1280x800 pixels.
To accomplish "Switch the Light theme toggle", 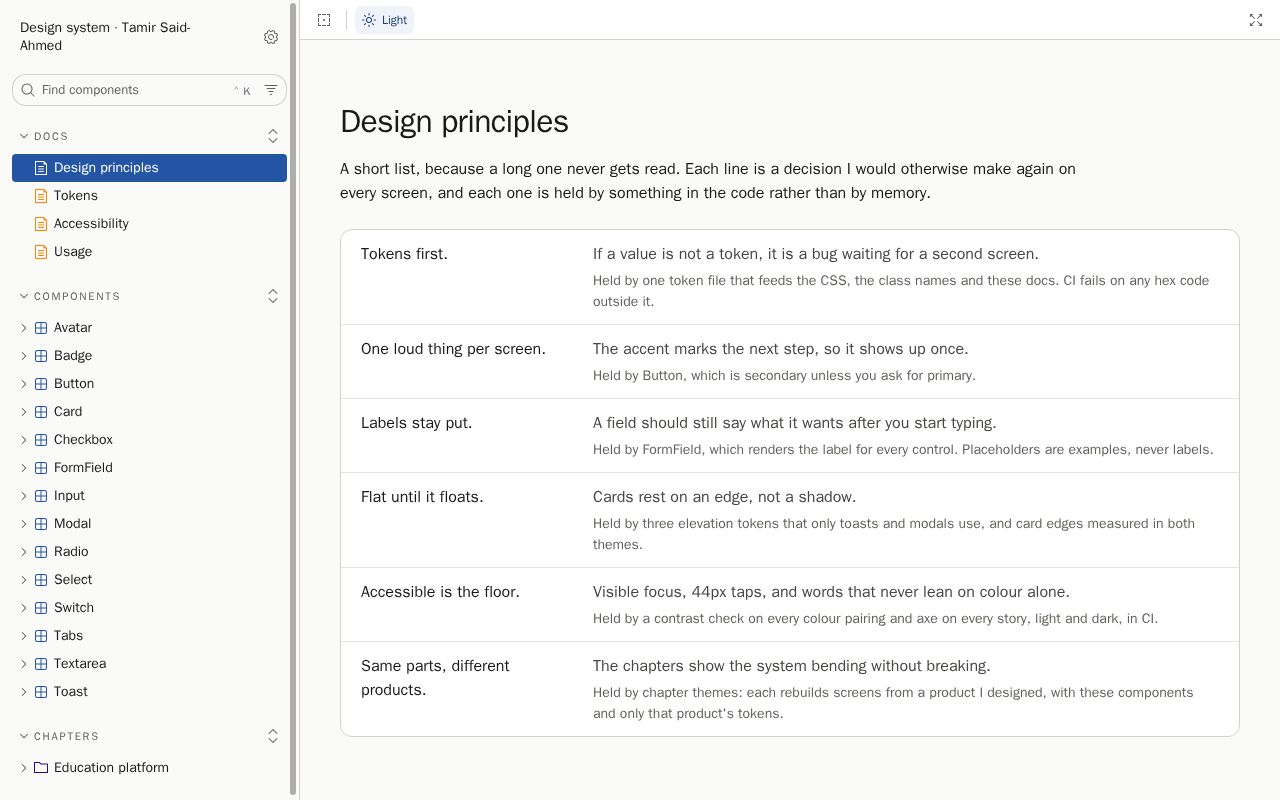I will (x=385, y=20).
